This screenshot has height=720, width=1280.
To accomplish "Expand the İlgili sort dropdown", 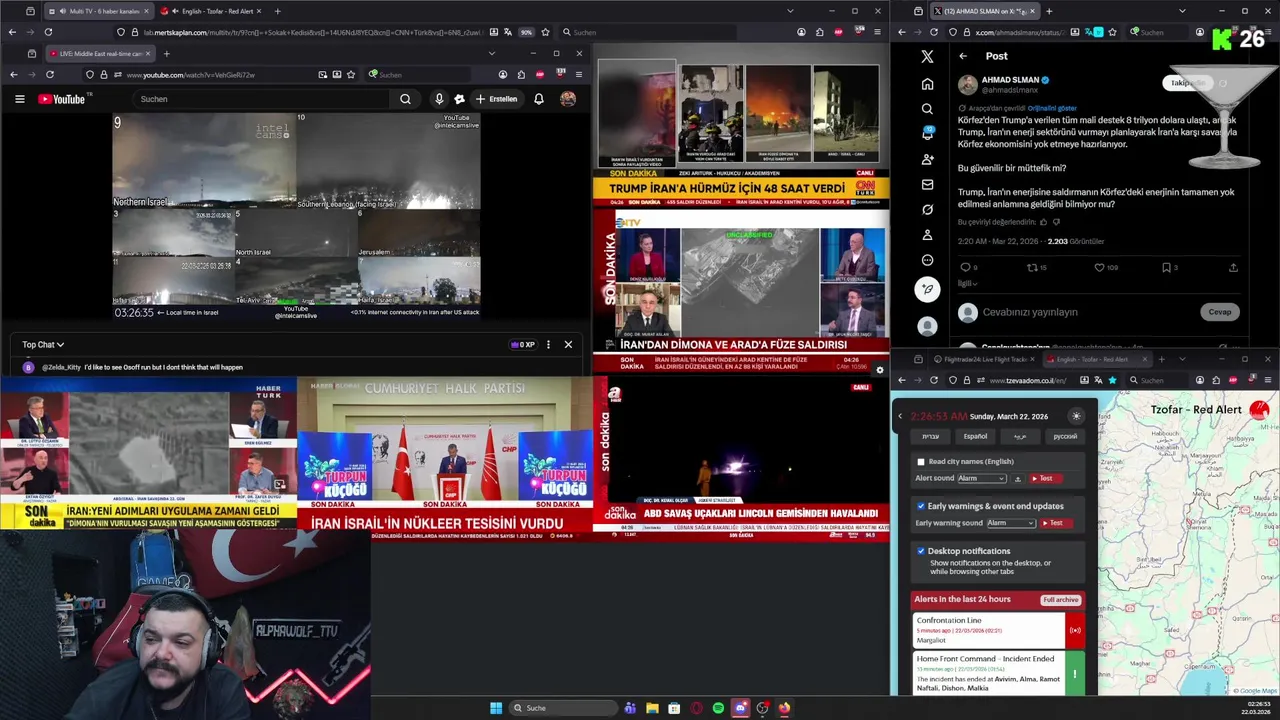I will (x=968, y=283).
